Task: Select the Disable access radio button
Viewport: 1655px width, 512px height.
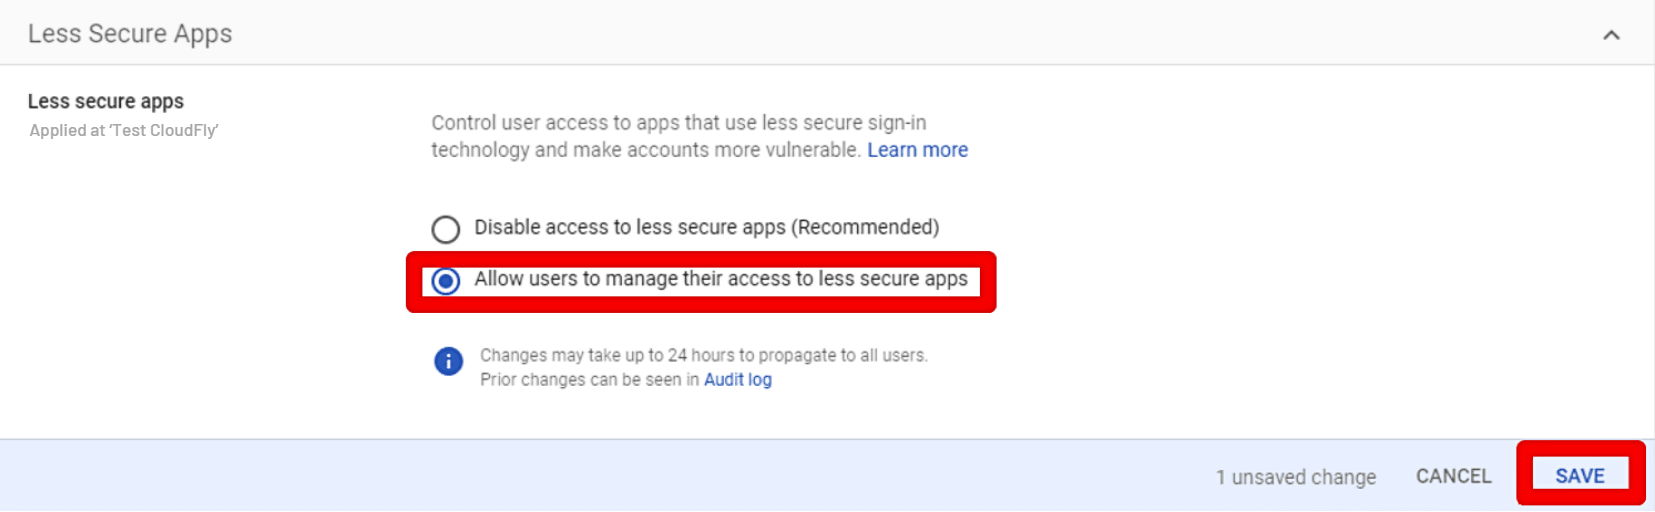Action: [x=446, y=229]
